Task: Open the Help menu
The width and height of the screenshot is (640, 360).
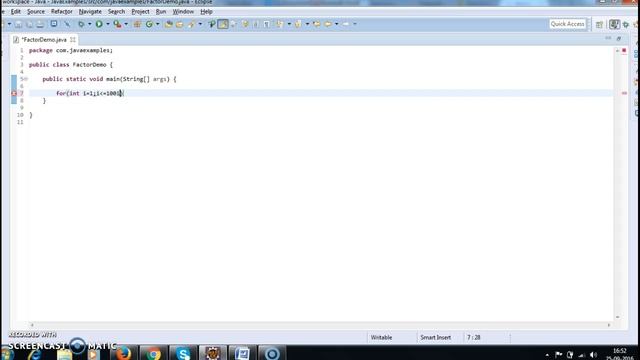Action: [206, 12]
